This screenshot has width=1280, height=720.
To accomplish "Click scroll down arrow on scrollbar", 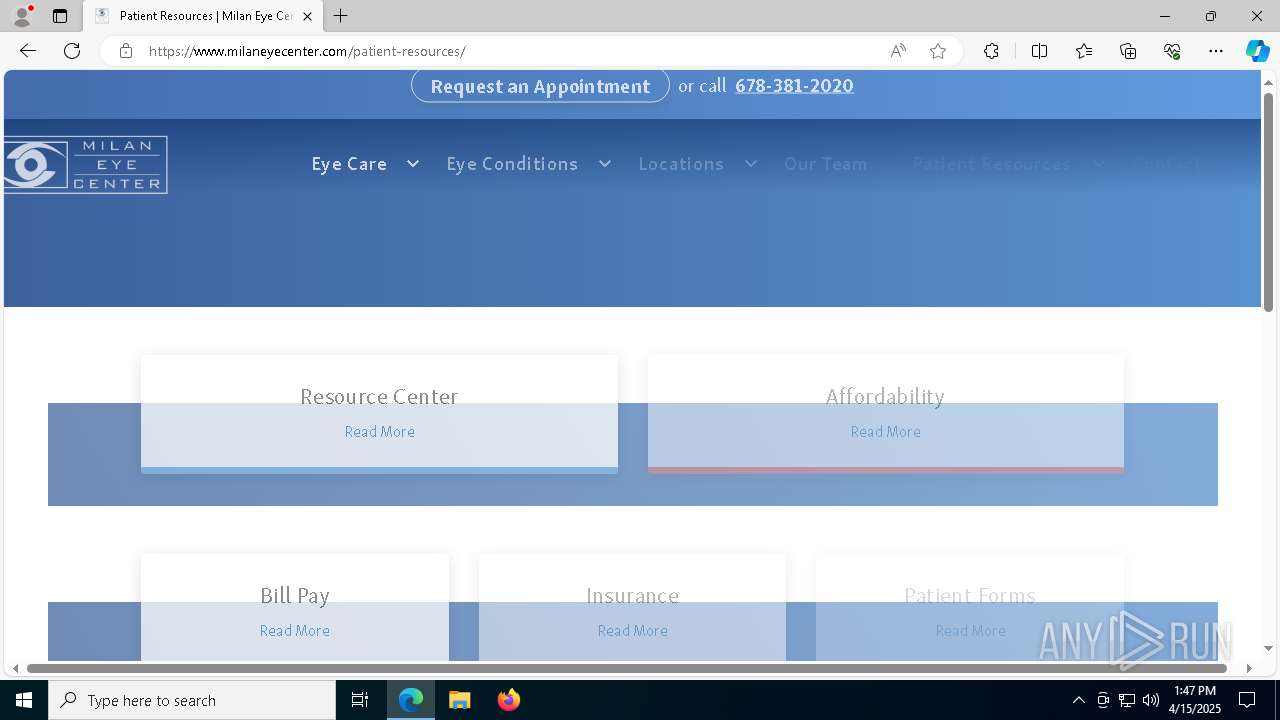I will (x=1268, y=649).
